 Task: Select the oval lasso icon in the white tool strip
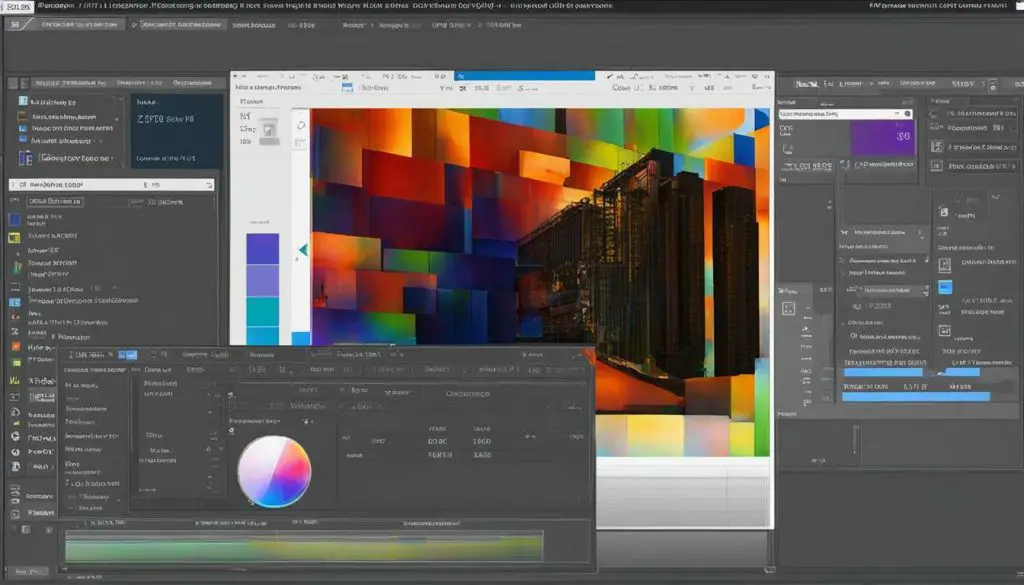(300, 125)
